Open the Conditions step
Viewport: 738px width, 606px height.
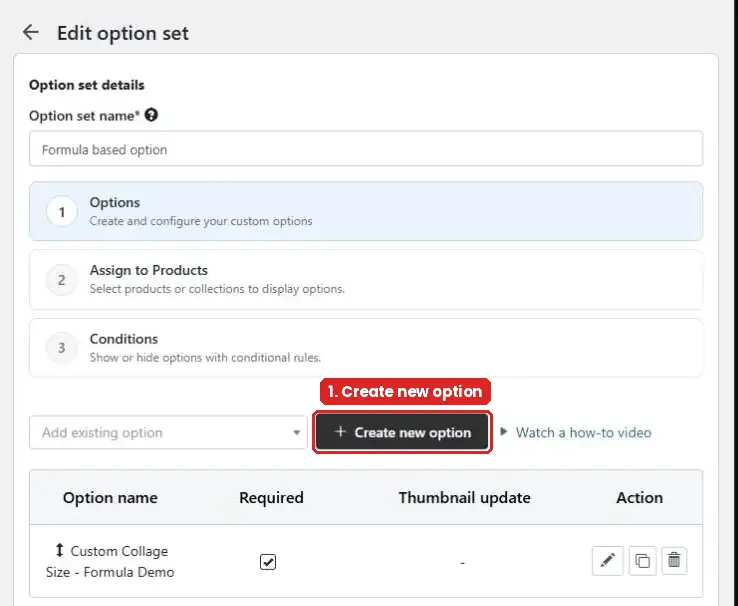click(x=366, y=348)
